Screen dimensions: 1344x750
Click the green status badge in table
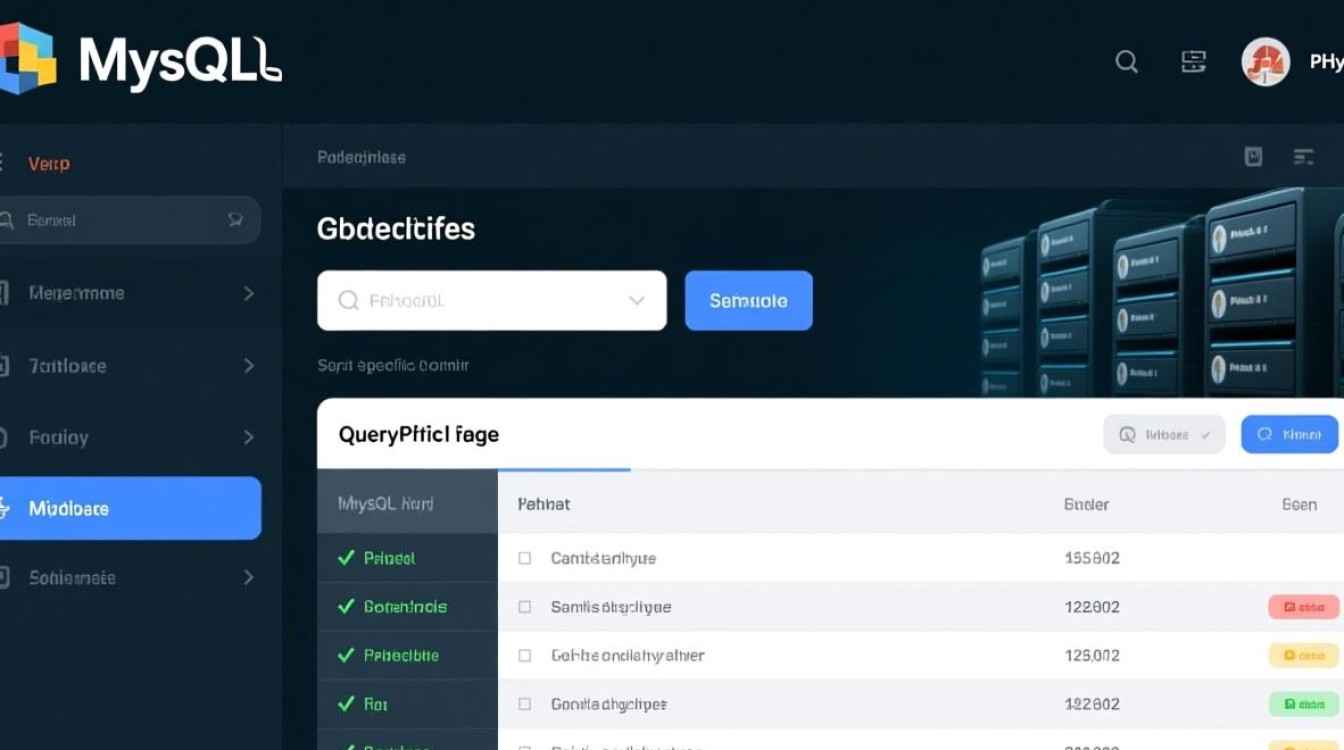[x=1303, y=704]
